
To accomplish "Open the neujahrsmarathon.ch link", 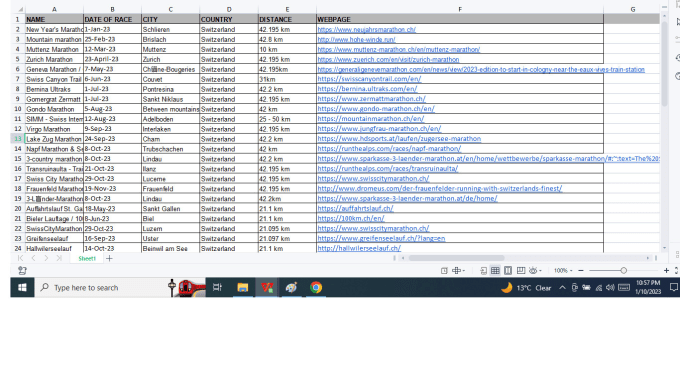I will pyautogui.click(x=366, y=29).
